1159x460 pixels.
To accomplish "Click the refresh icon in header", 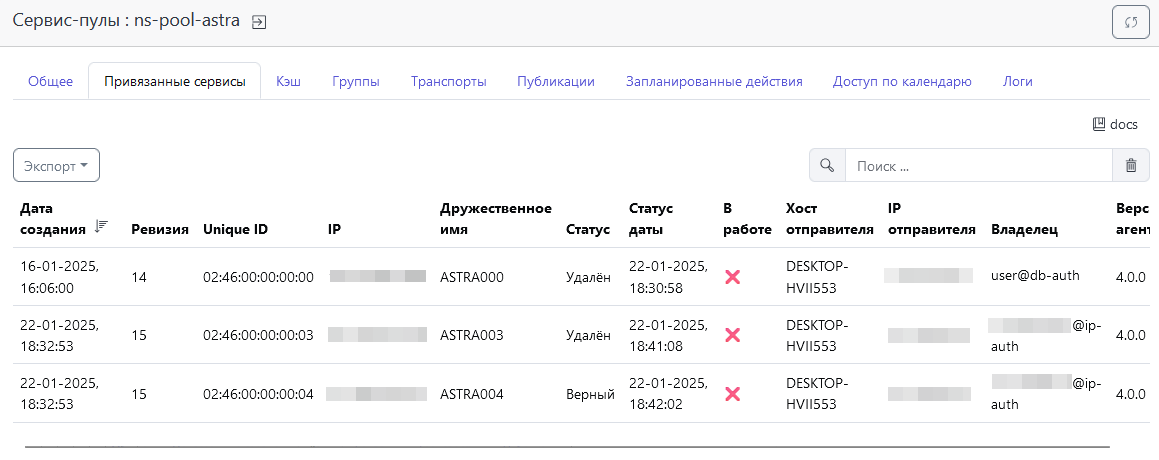I will pos(1130,22).
